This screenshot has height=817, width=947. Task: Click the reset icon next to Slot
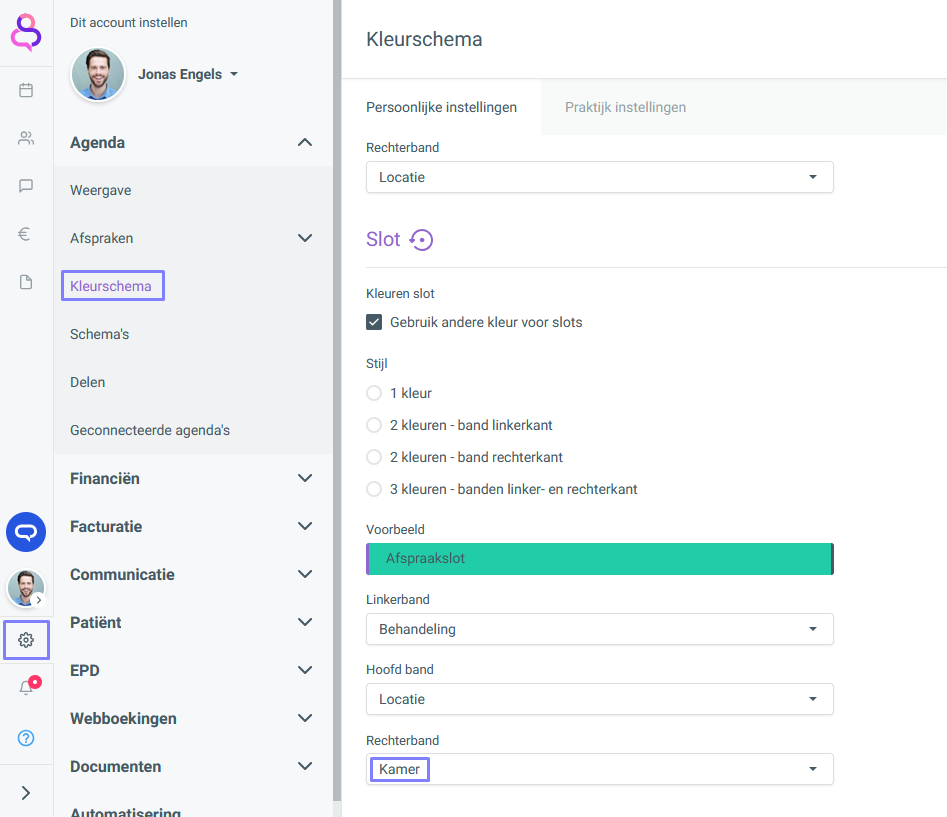tap(422, 240)
